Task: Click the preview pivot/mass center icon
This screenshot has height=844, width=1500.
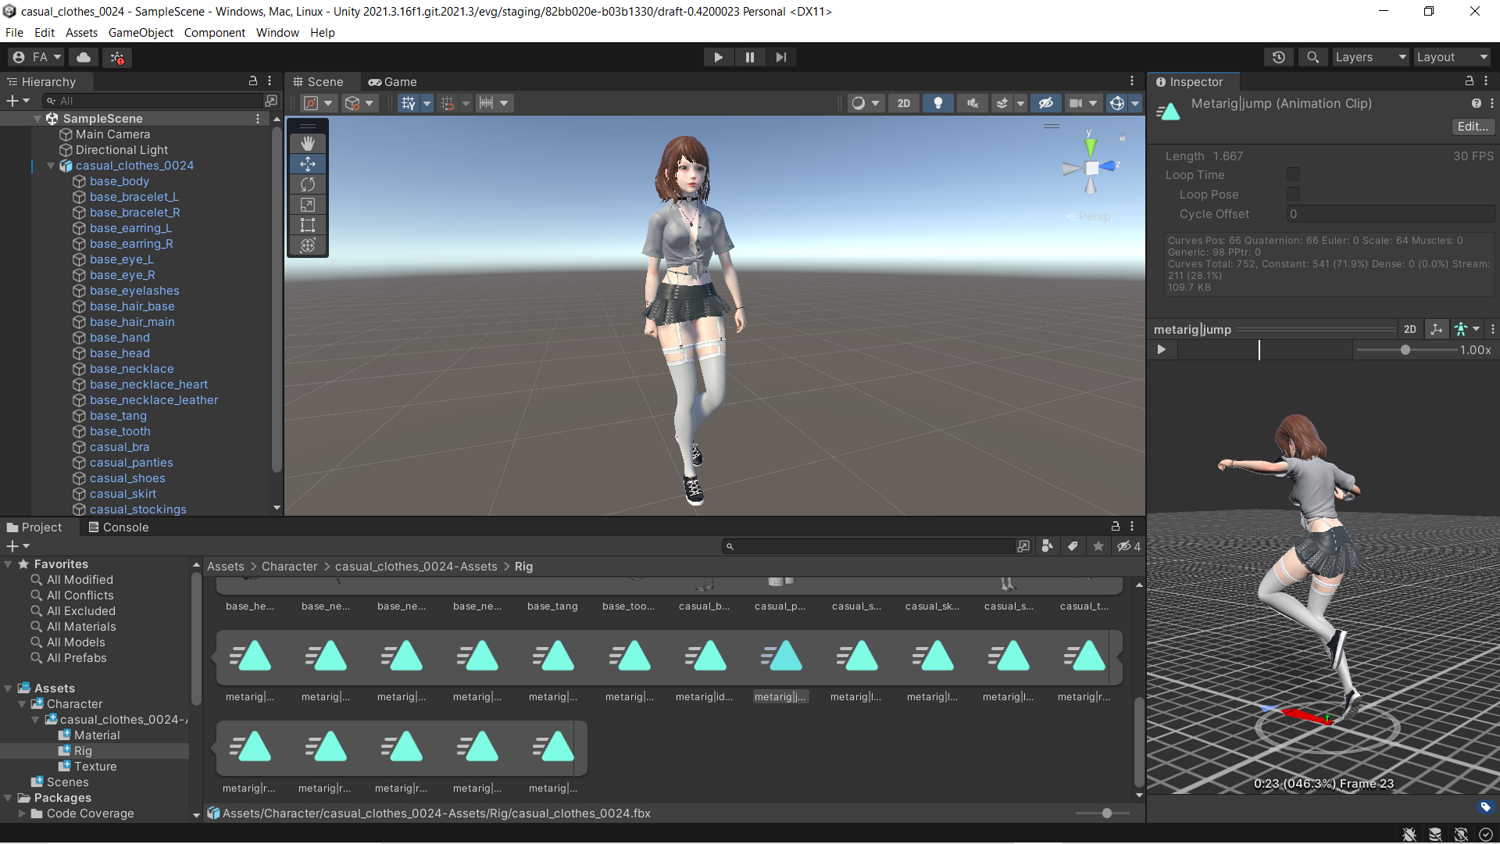Action: point(1436,329)
